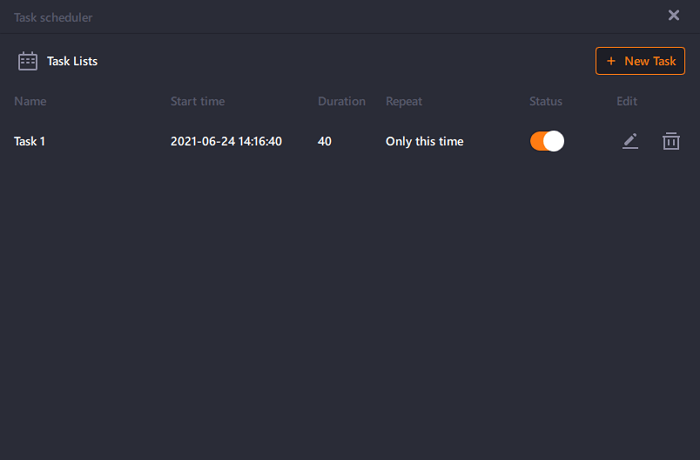Click the Status column header

546,101
